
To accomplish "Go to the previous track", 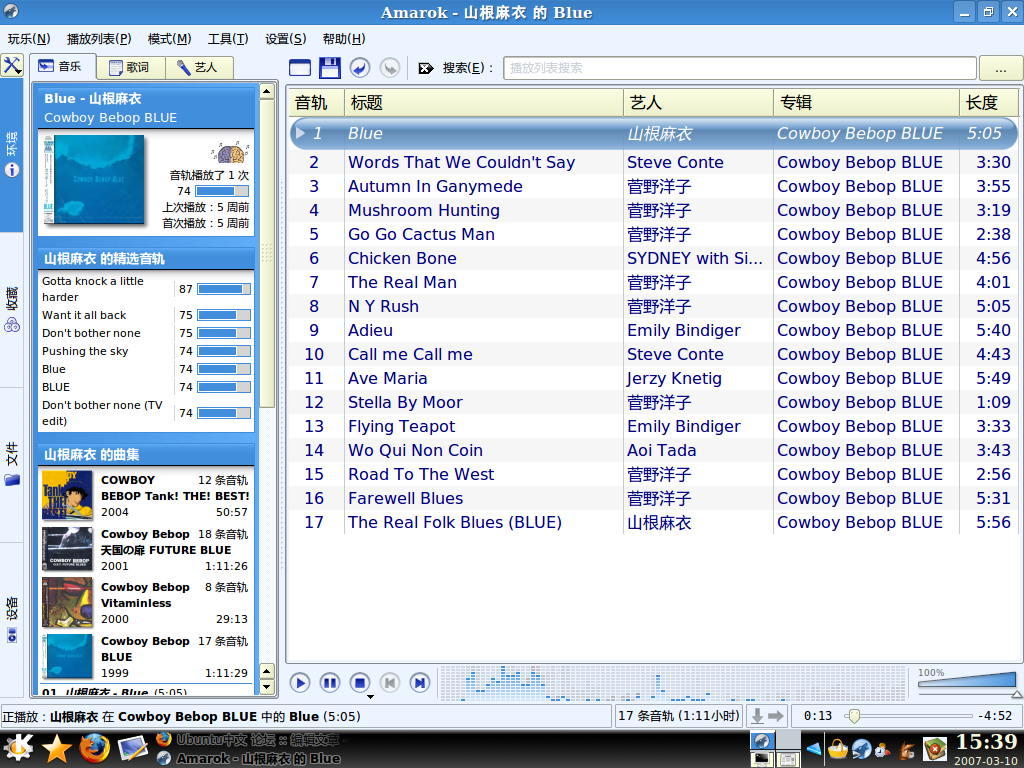I will (390, 683).
